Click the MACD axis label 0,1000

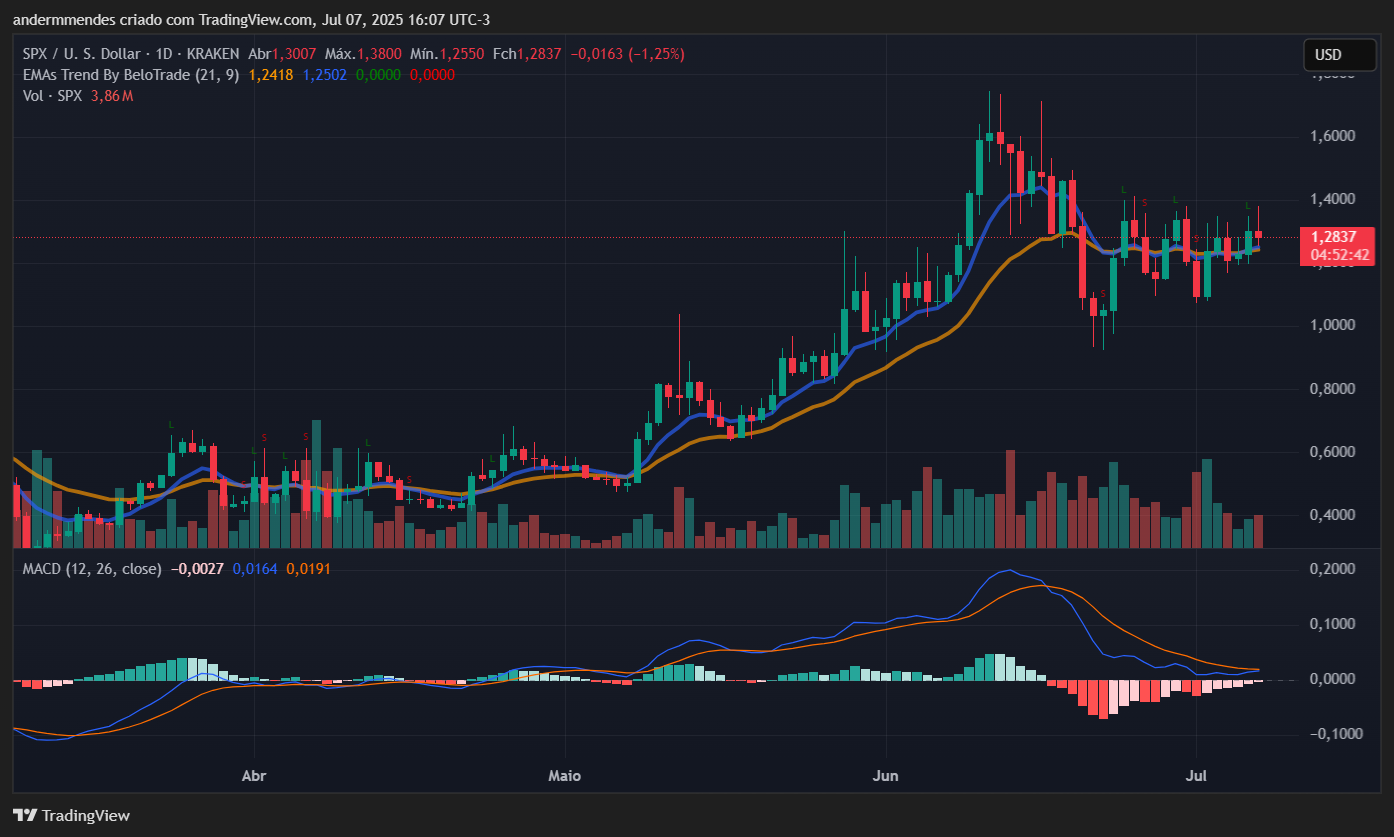[x=1333, y=624]
